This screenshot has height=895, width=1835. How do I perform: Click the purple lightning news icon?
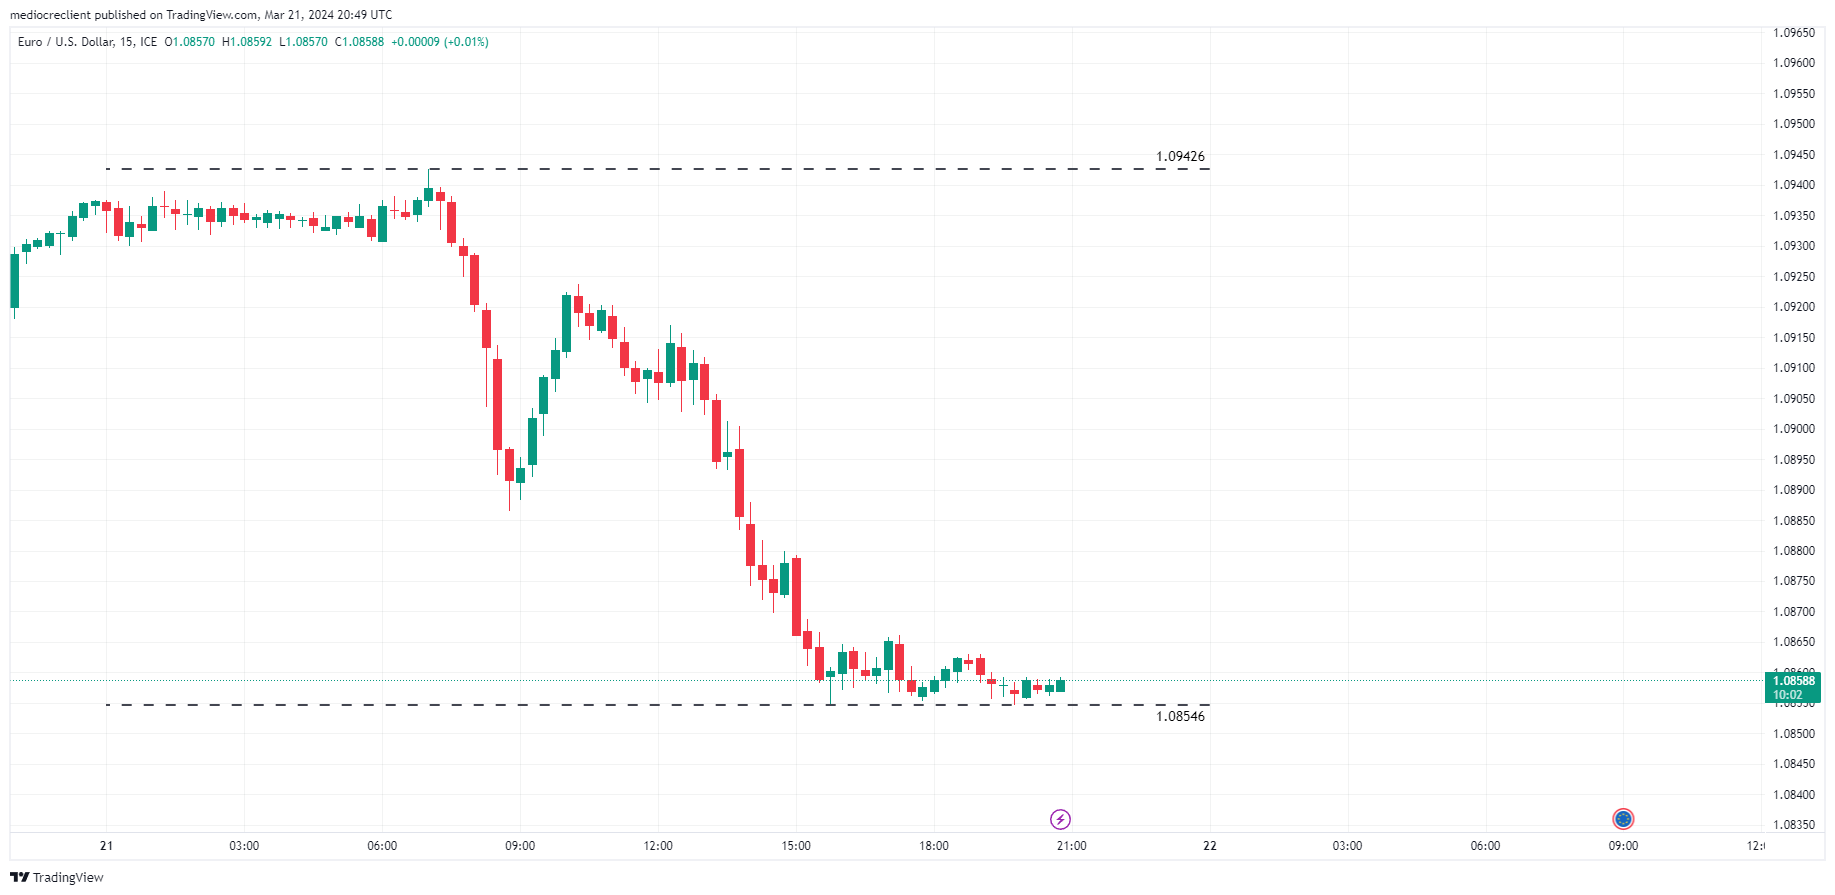pyautogui.click(x=1060, y=820)
